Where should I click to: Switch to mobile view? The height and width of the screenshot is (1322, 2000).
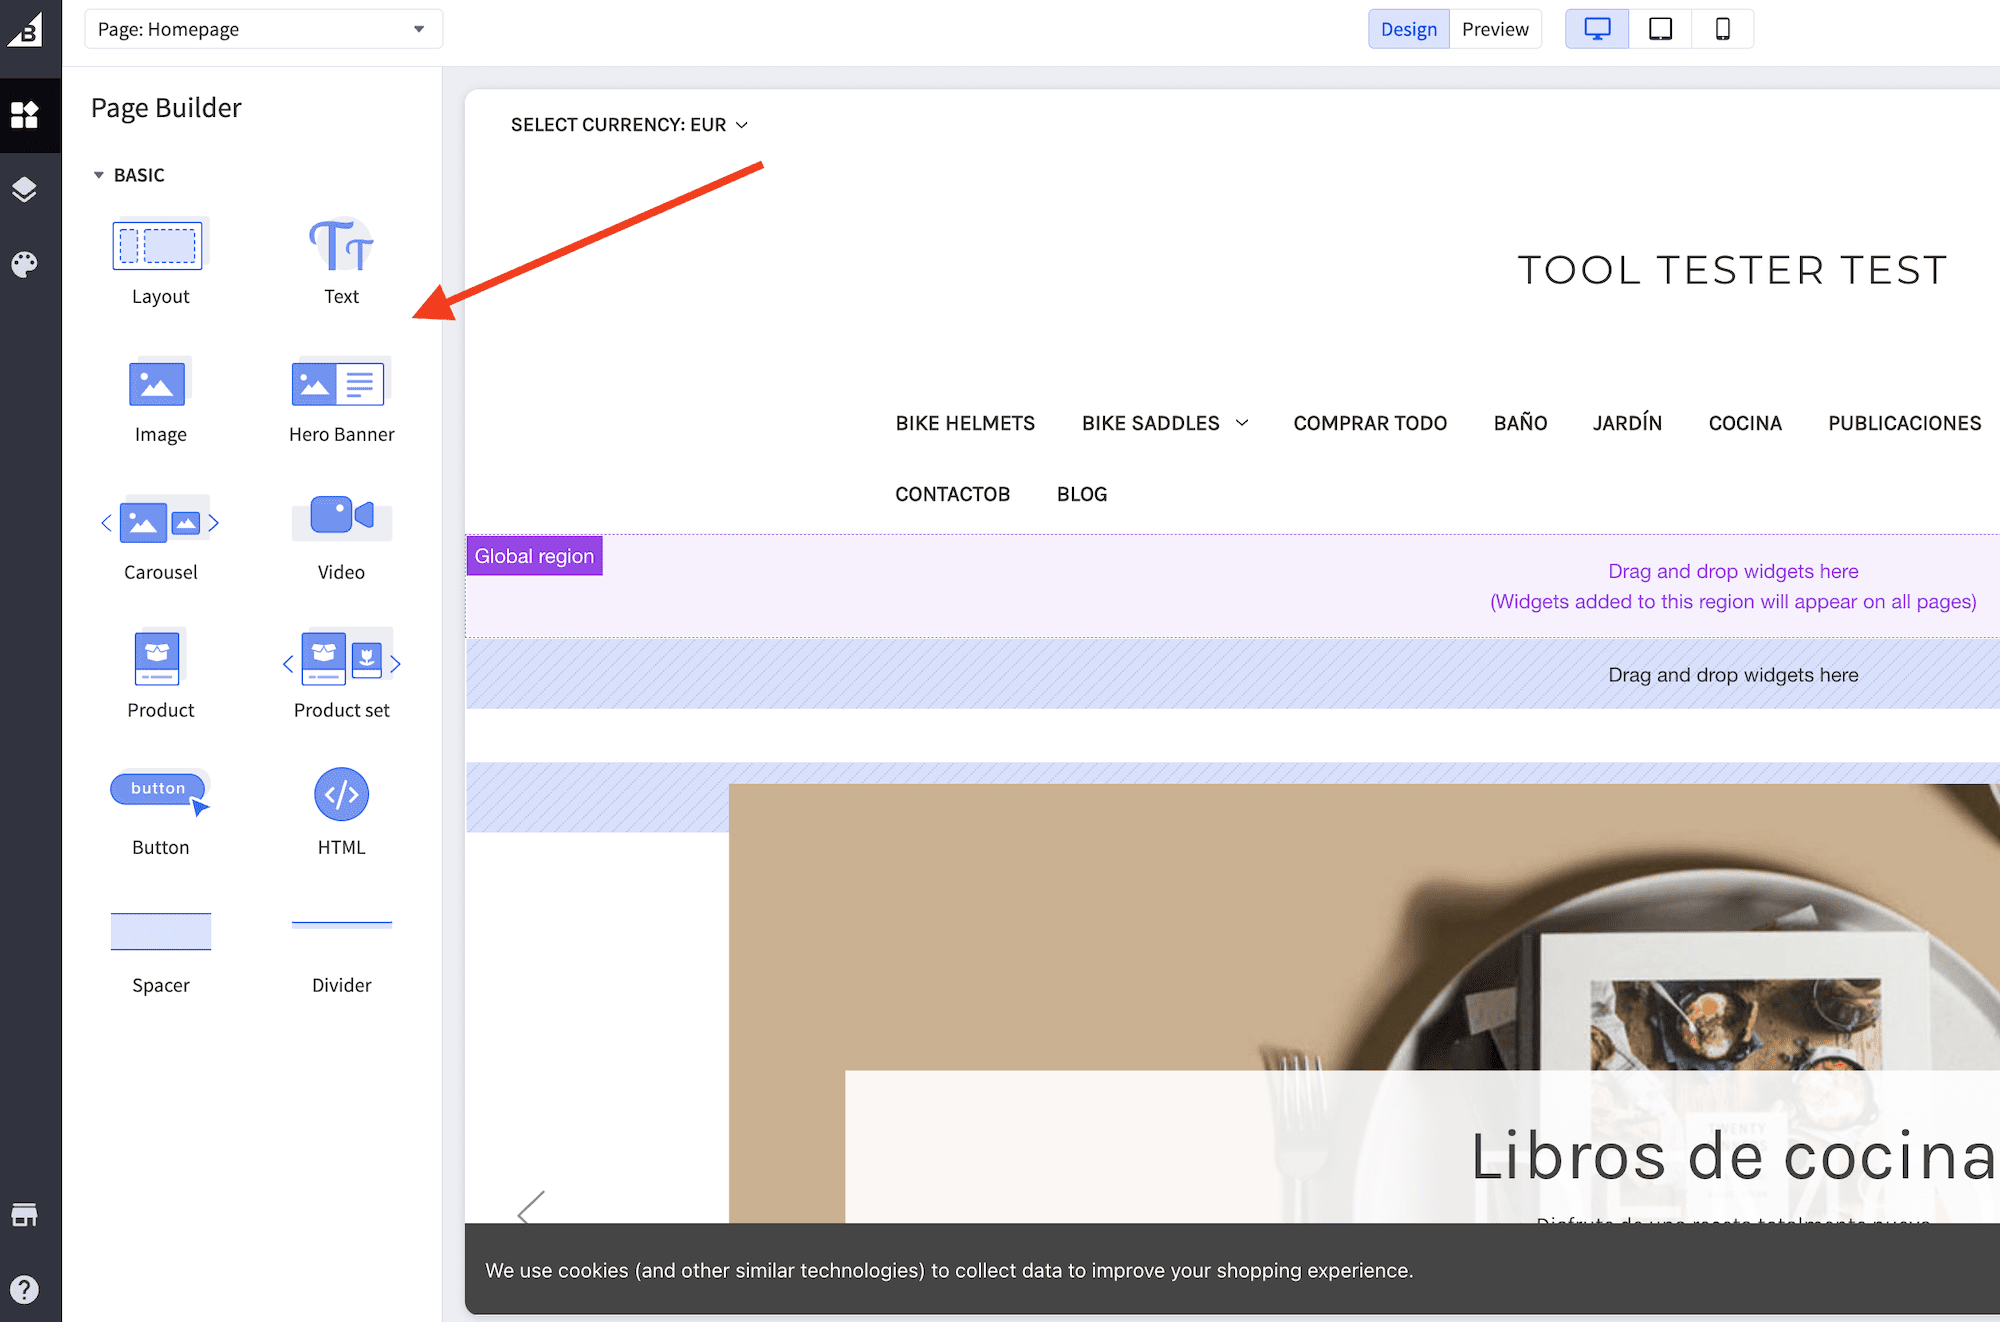coord(1722,29)
